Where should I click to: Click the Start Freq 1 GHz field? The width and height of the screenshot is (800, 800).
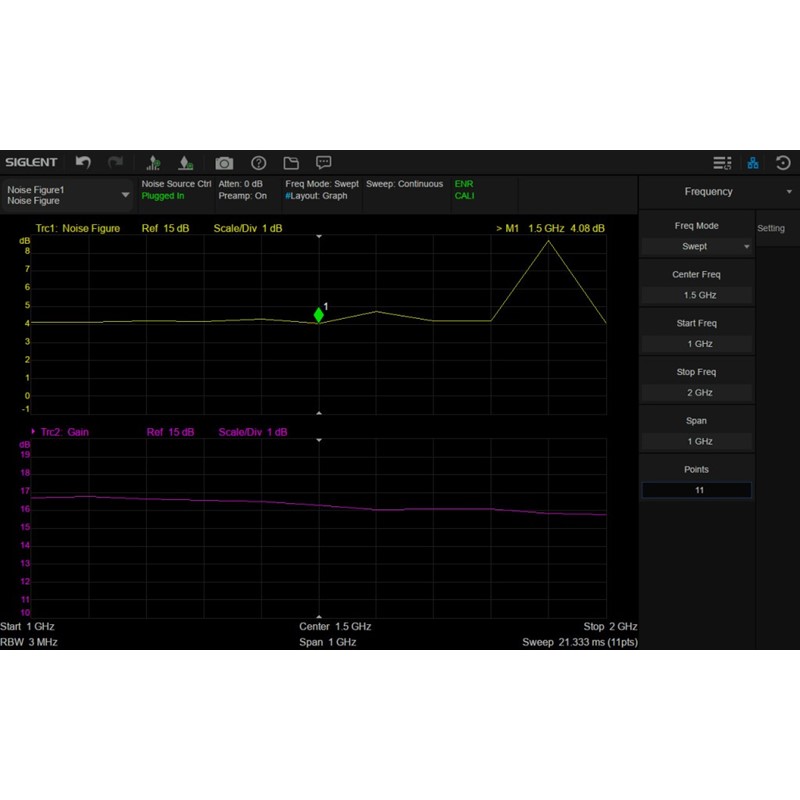[696, 344]
